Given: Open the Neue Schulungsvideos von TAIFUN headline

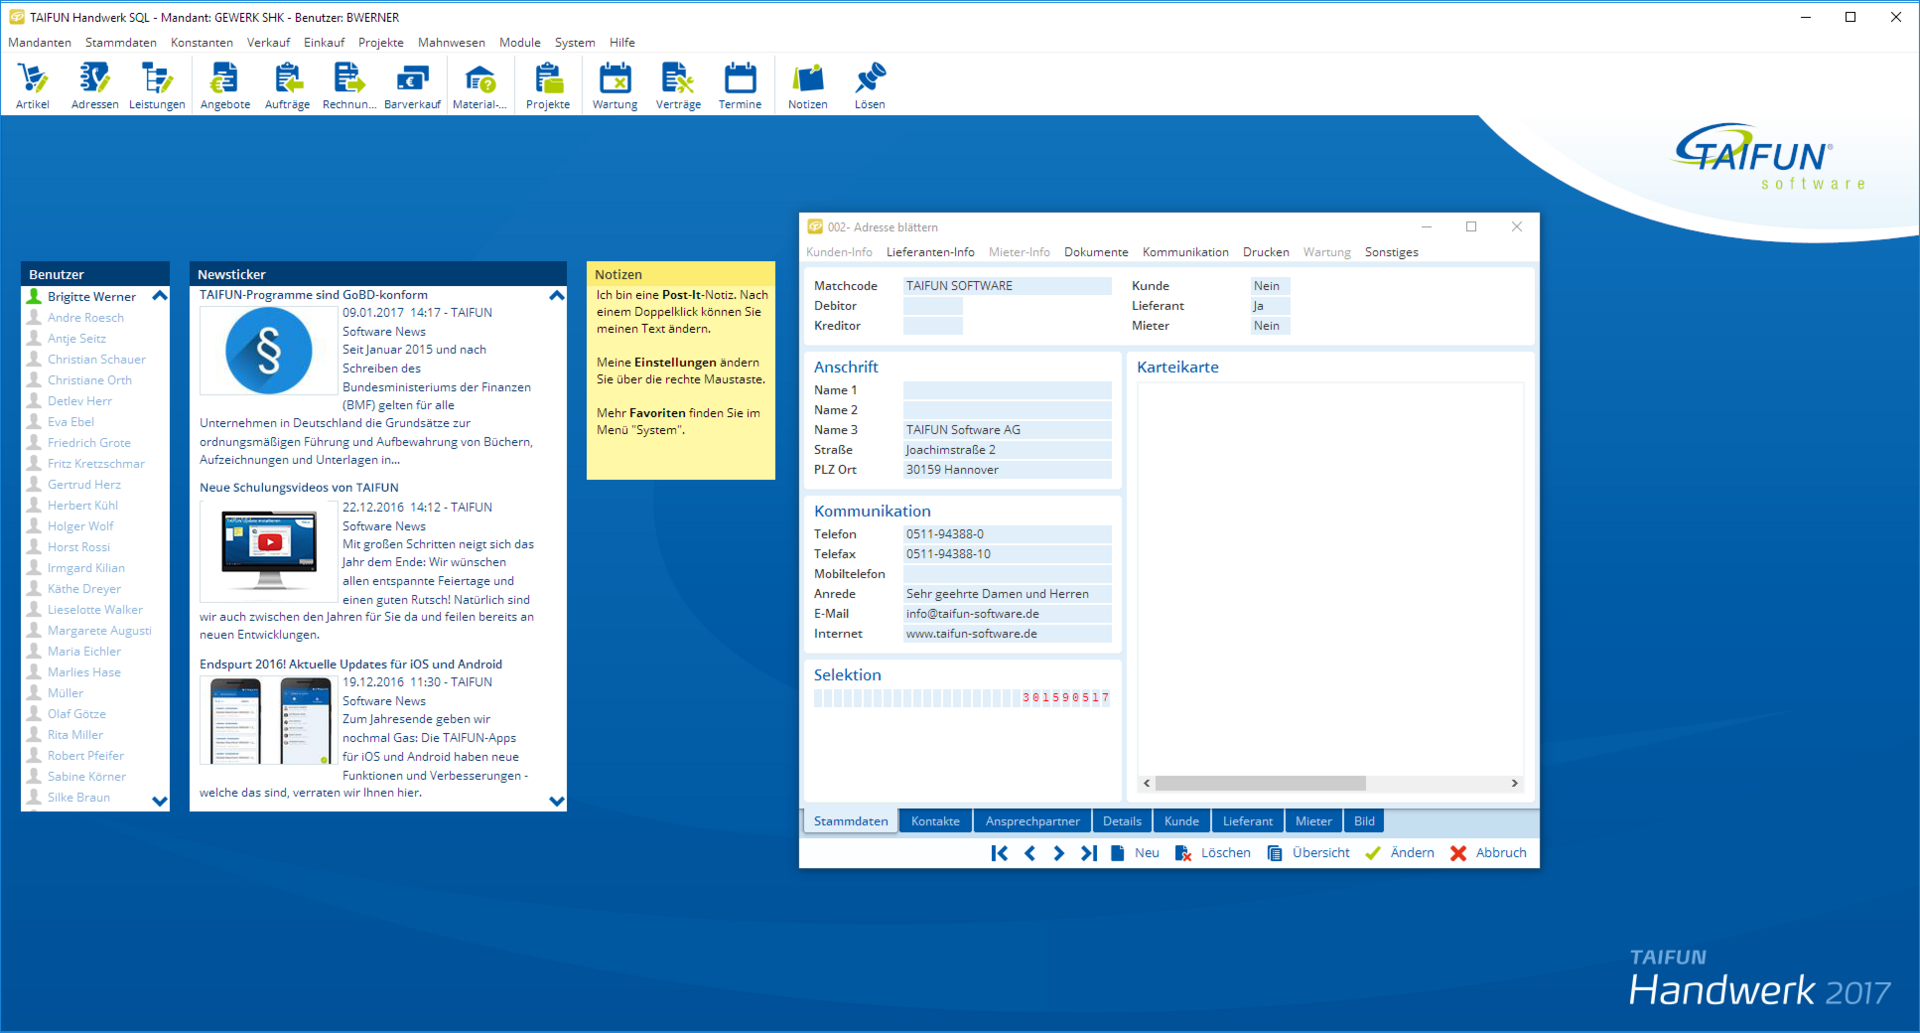Looking at the screenshot, I should [x=299, y=487].
